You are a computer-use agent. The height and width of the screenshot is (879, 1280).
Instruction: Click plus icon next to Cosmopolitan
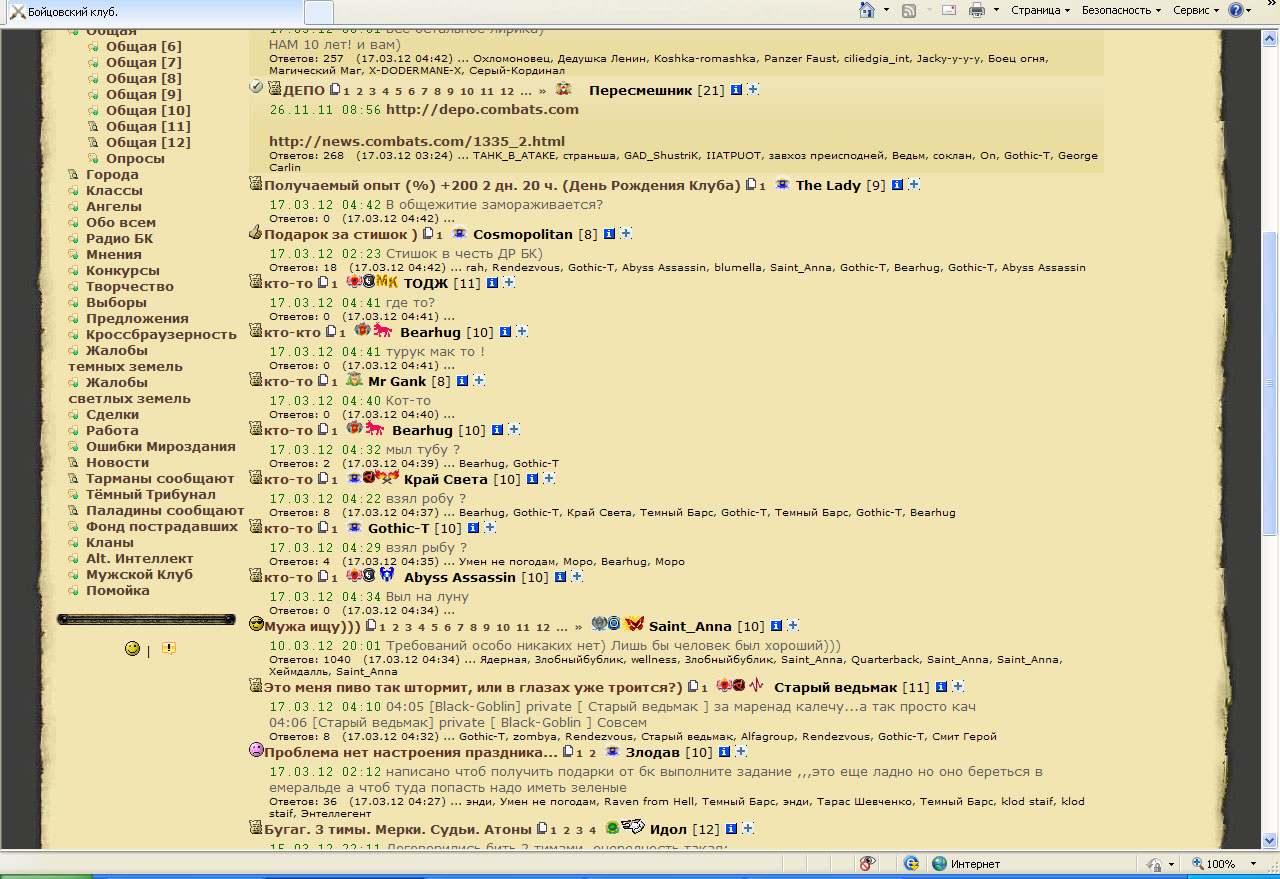coord(626,234)
